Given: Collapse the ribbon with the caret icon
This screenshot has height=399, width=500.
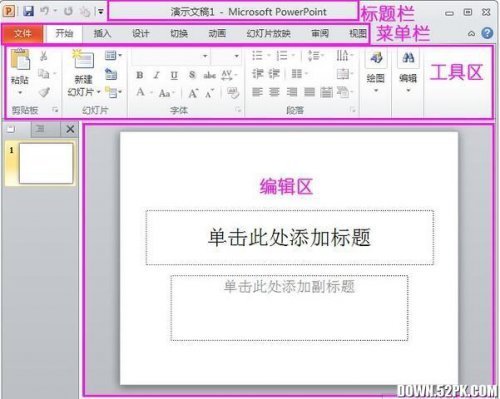Looking at the screenshot, I should 471,34.
